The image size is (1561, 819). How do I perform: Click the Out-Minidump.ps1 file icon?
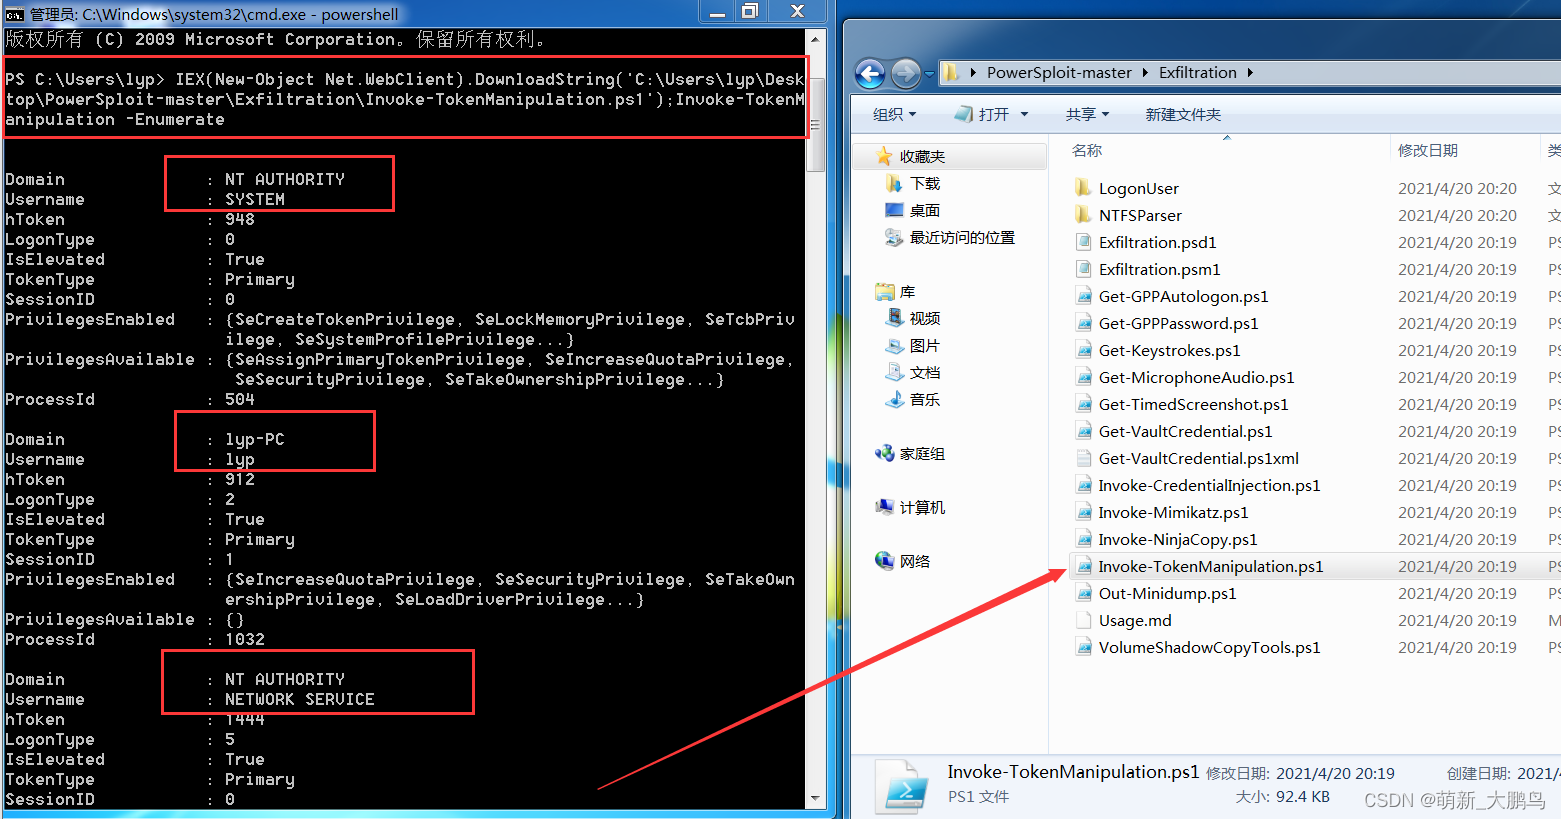1083,593
